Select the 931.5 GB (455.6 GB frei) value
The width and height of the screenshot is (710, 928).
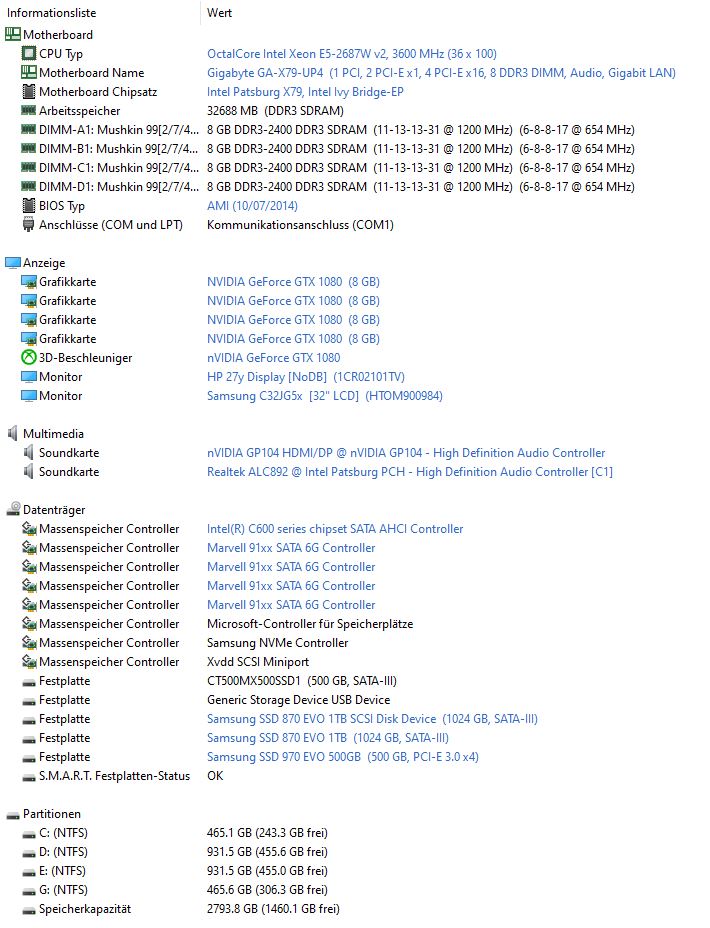point(267,851)
